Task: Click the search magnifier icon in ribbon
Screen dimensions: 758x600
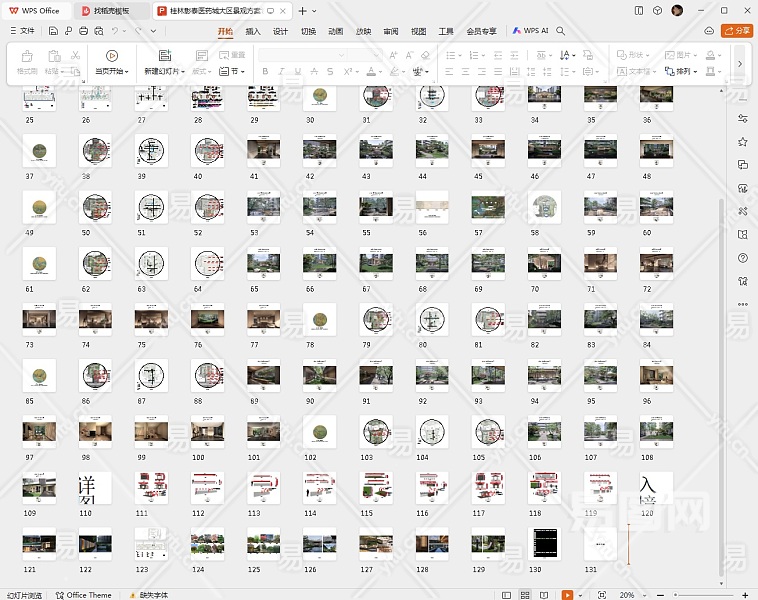Action: [x=561, y=31]
